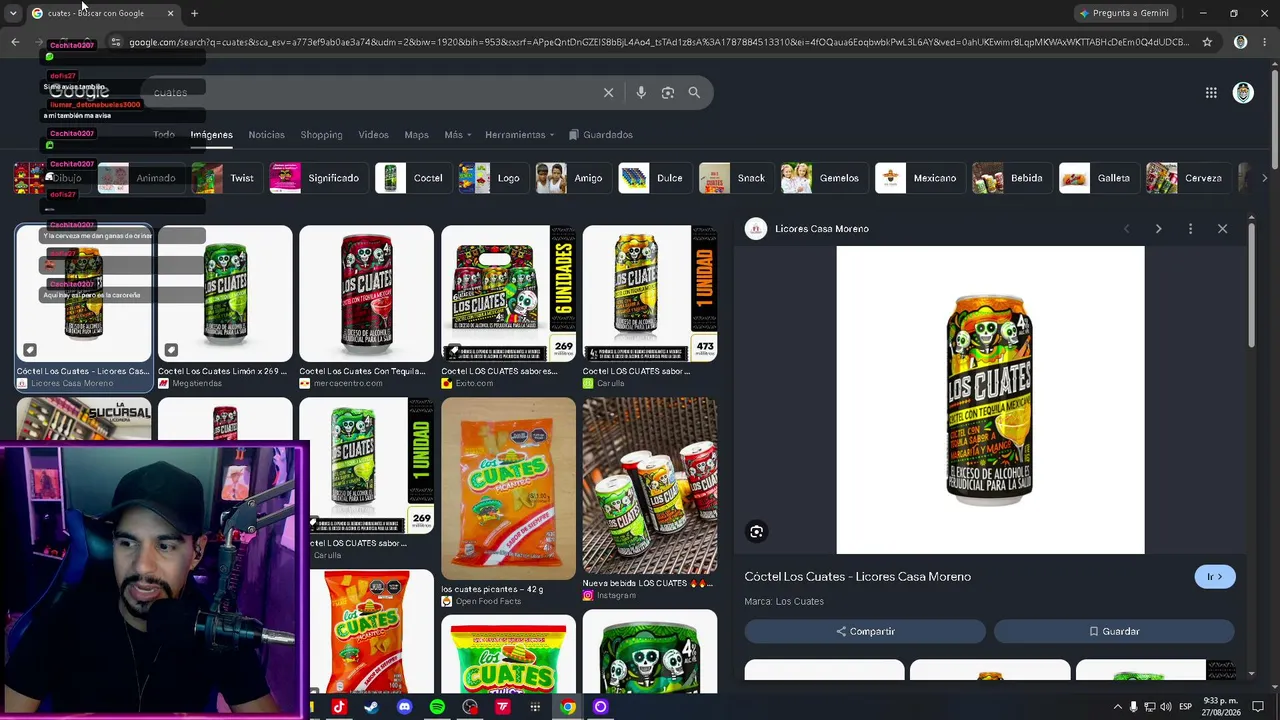Show hidden system tray icons
This screenshot has height=720, width=1280.
1118,707
